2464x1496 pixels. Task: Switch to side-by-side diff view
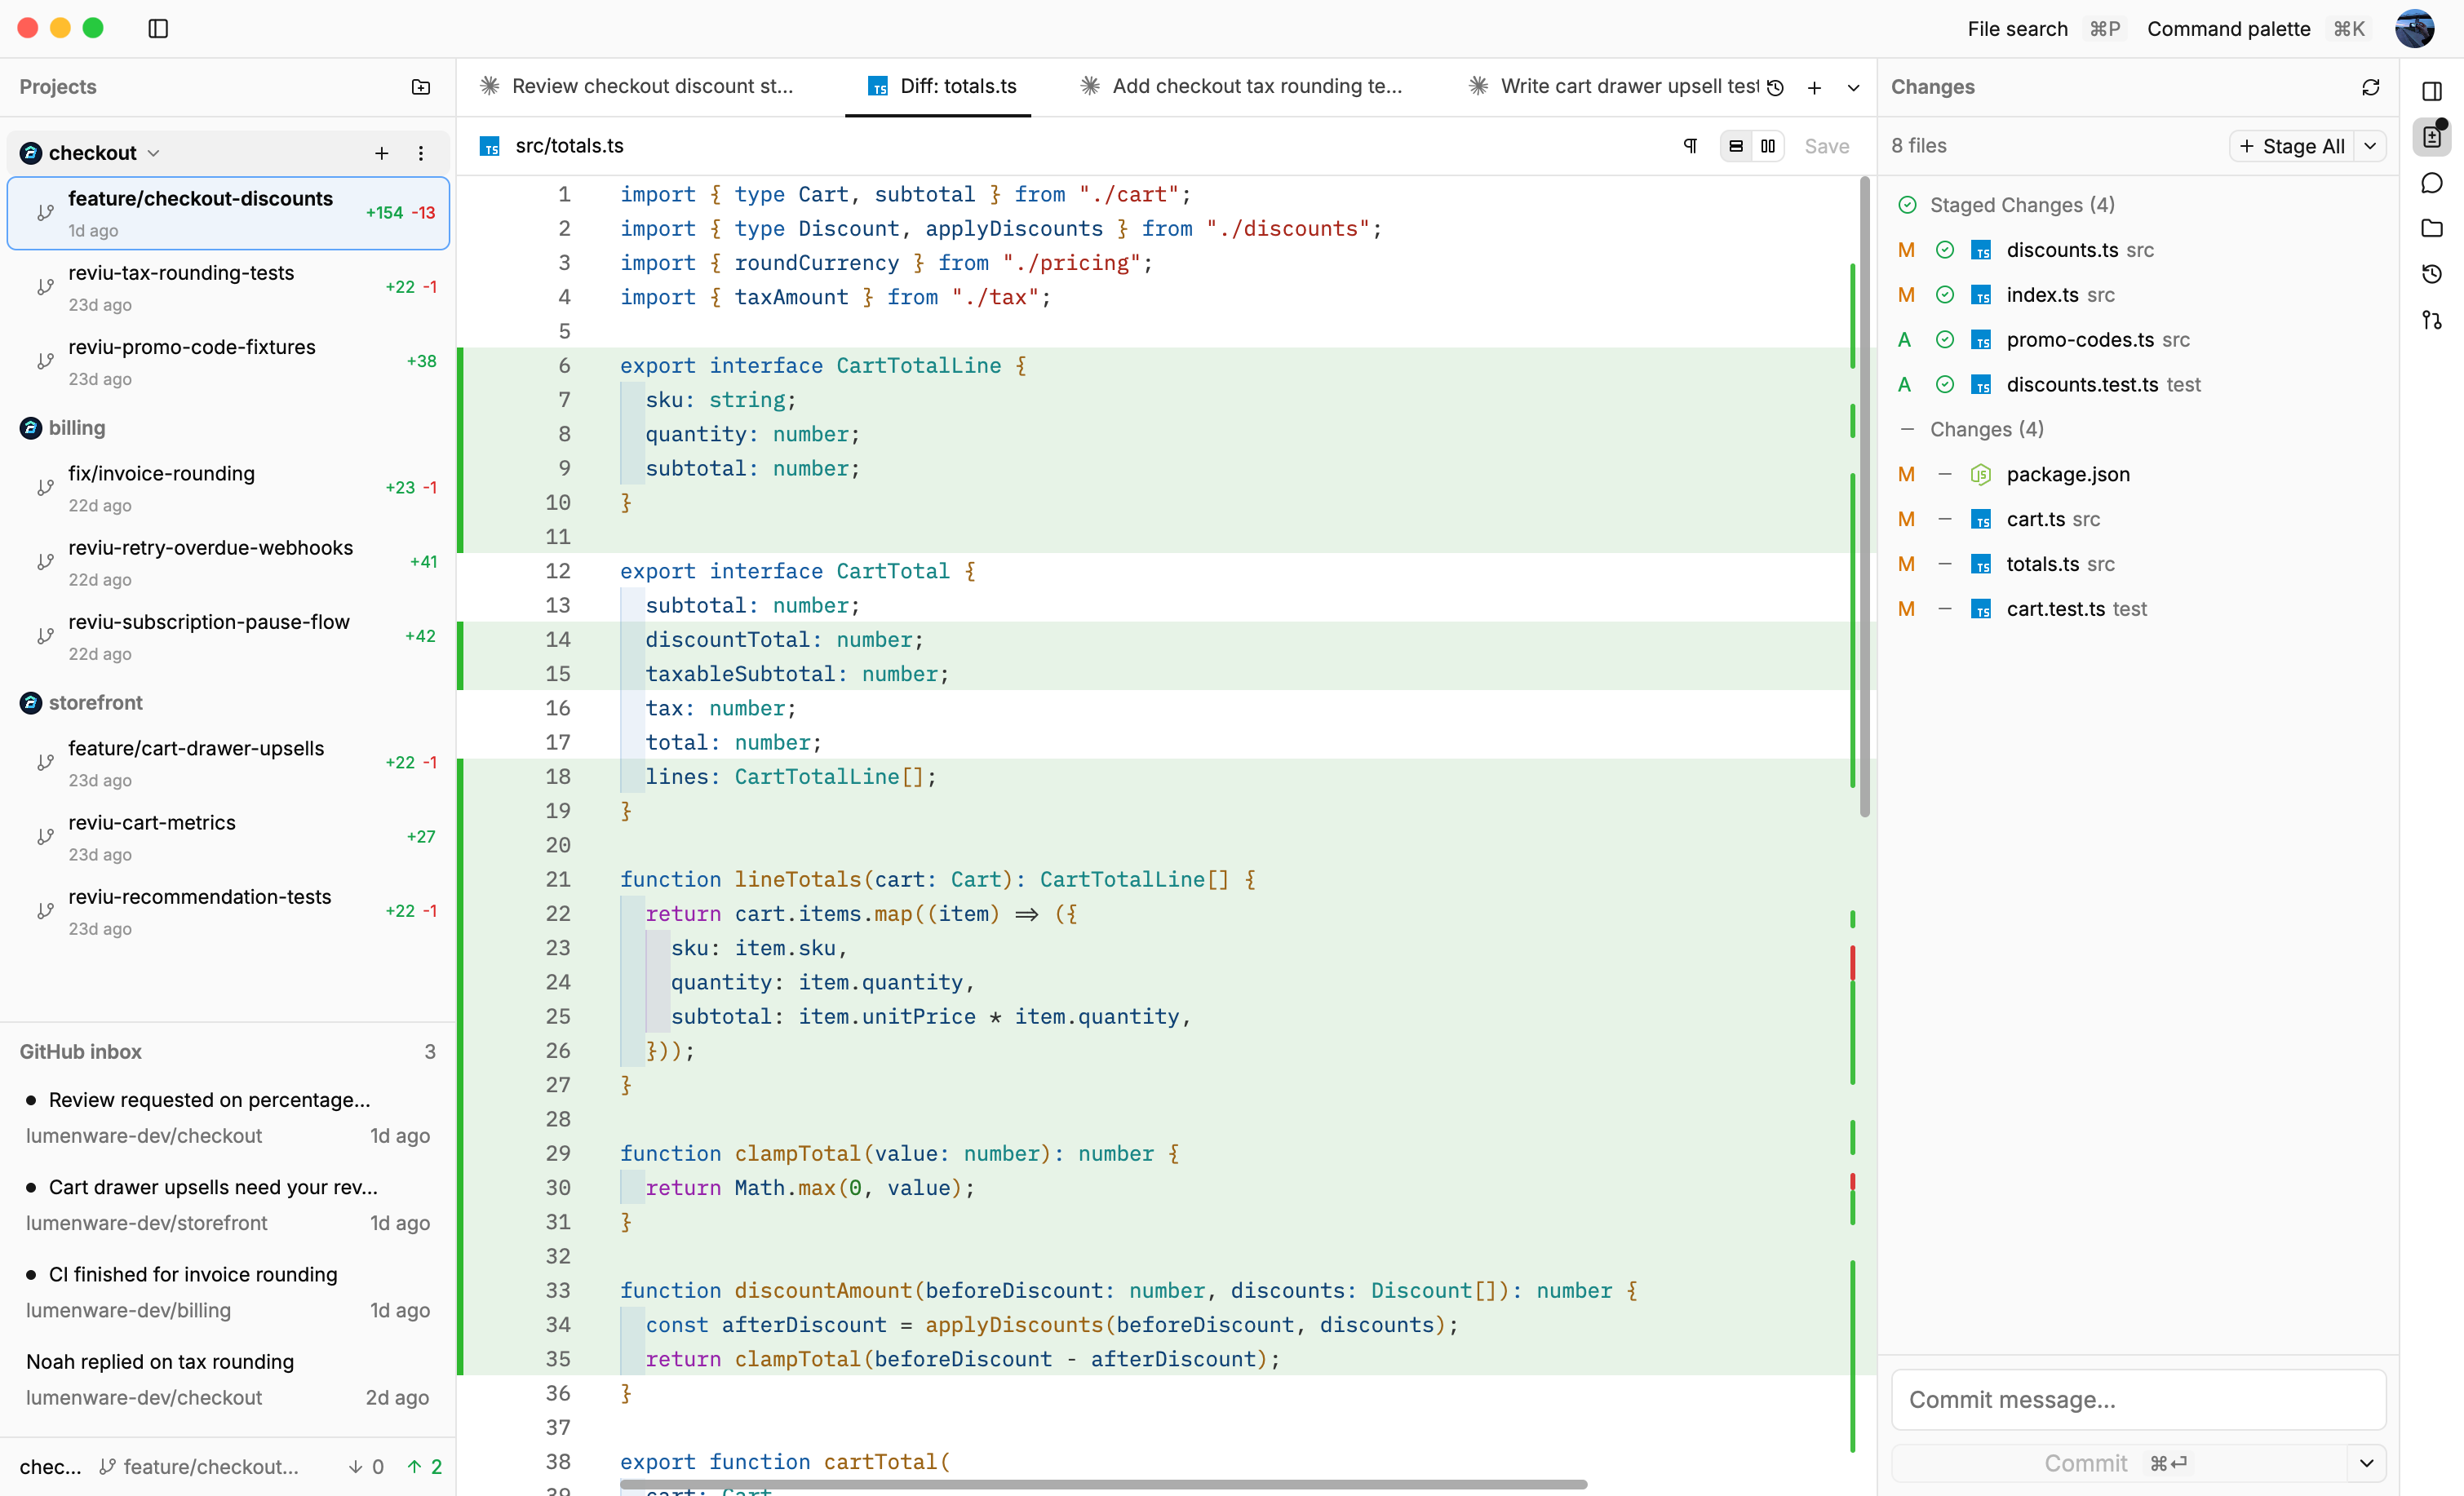coord(1768,146)
